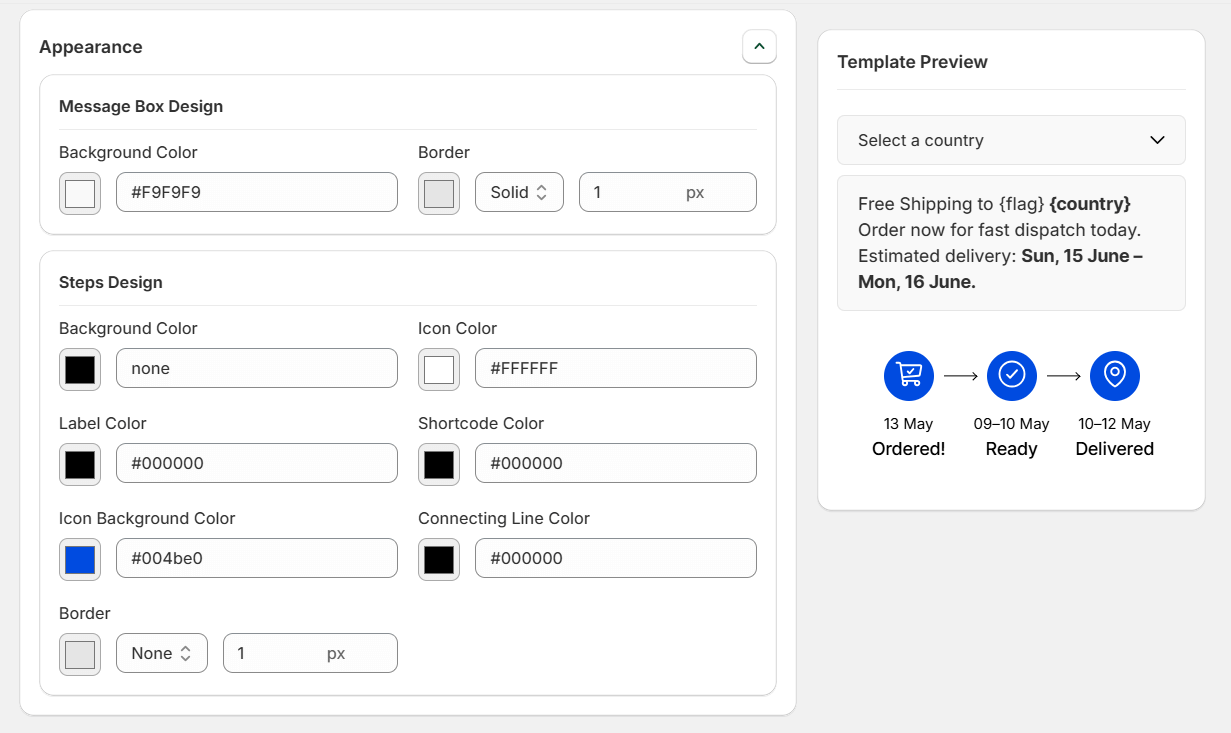The width and height of the screenshot is (1231, 733).
Task: Click the white Icon Color swatch
Action: pyautogui.click(x=438, y=369)
